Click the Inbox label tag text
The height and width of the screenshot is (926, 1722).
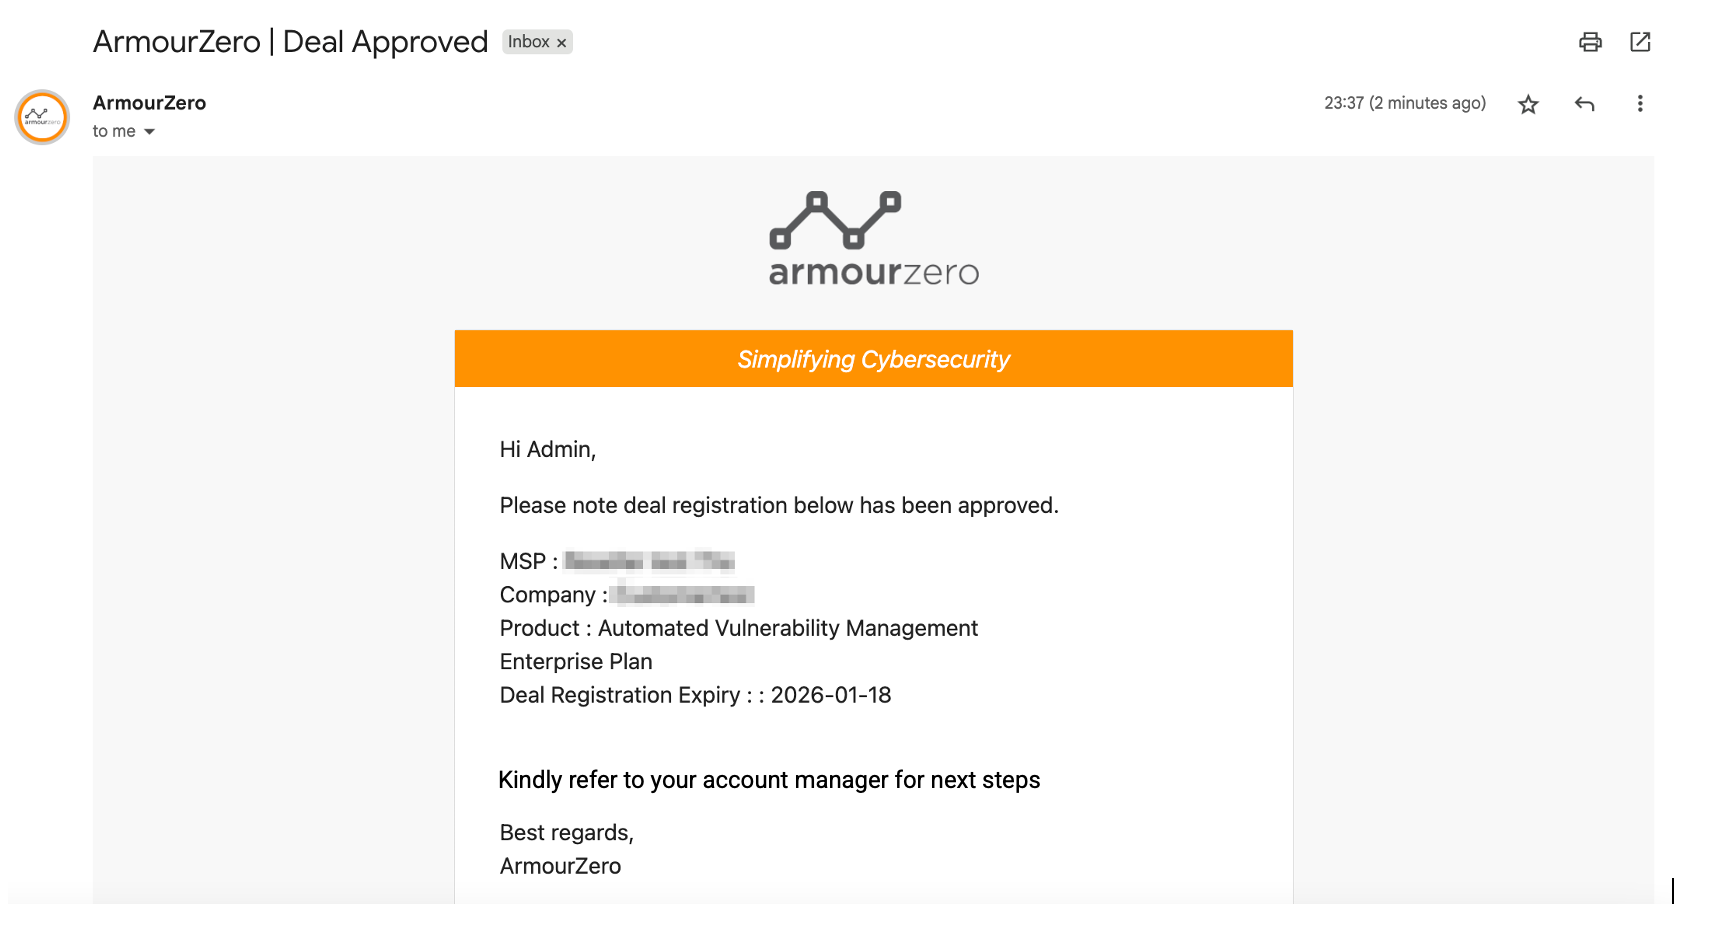pos(528,42)
